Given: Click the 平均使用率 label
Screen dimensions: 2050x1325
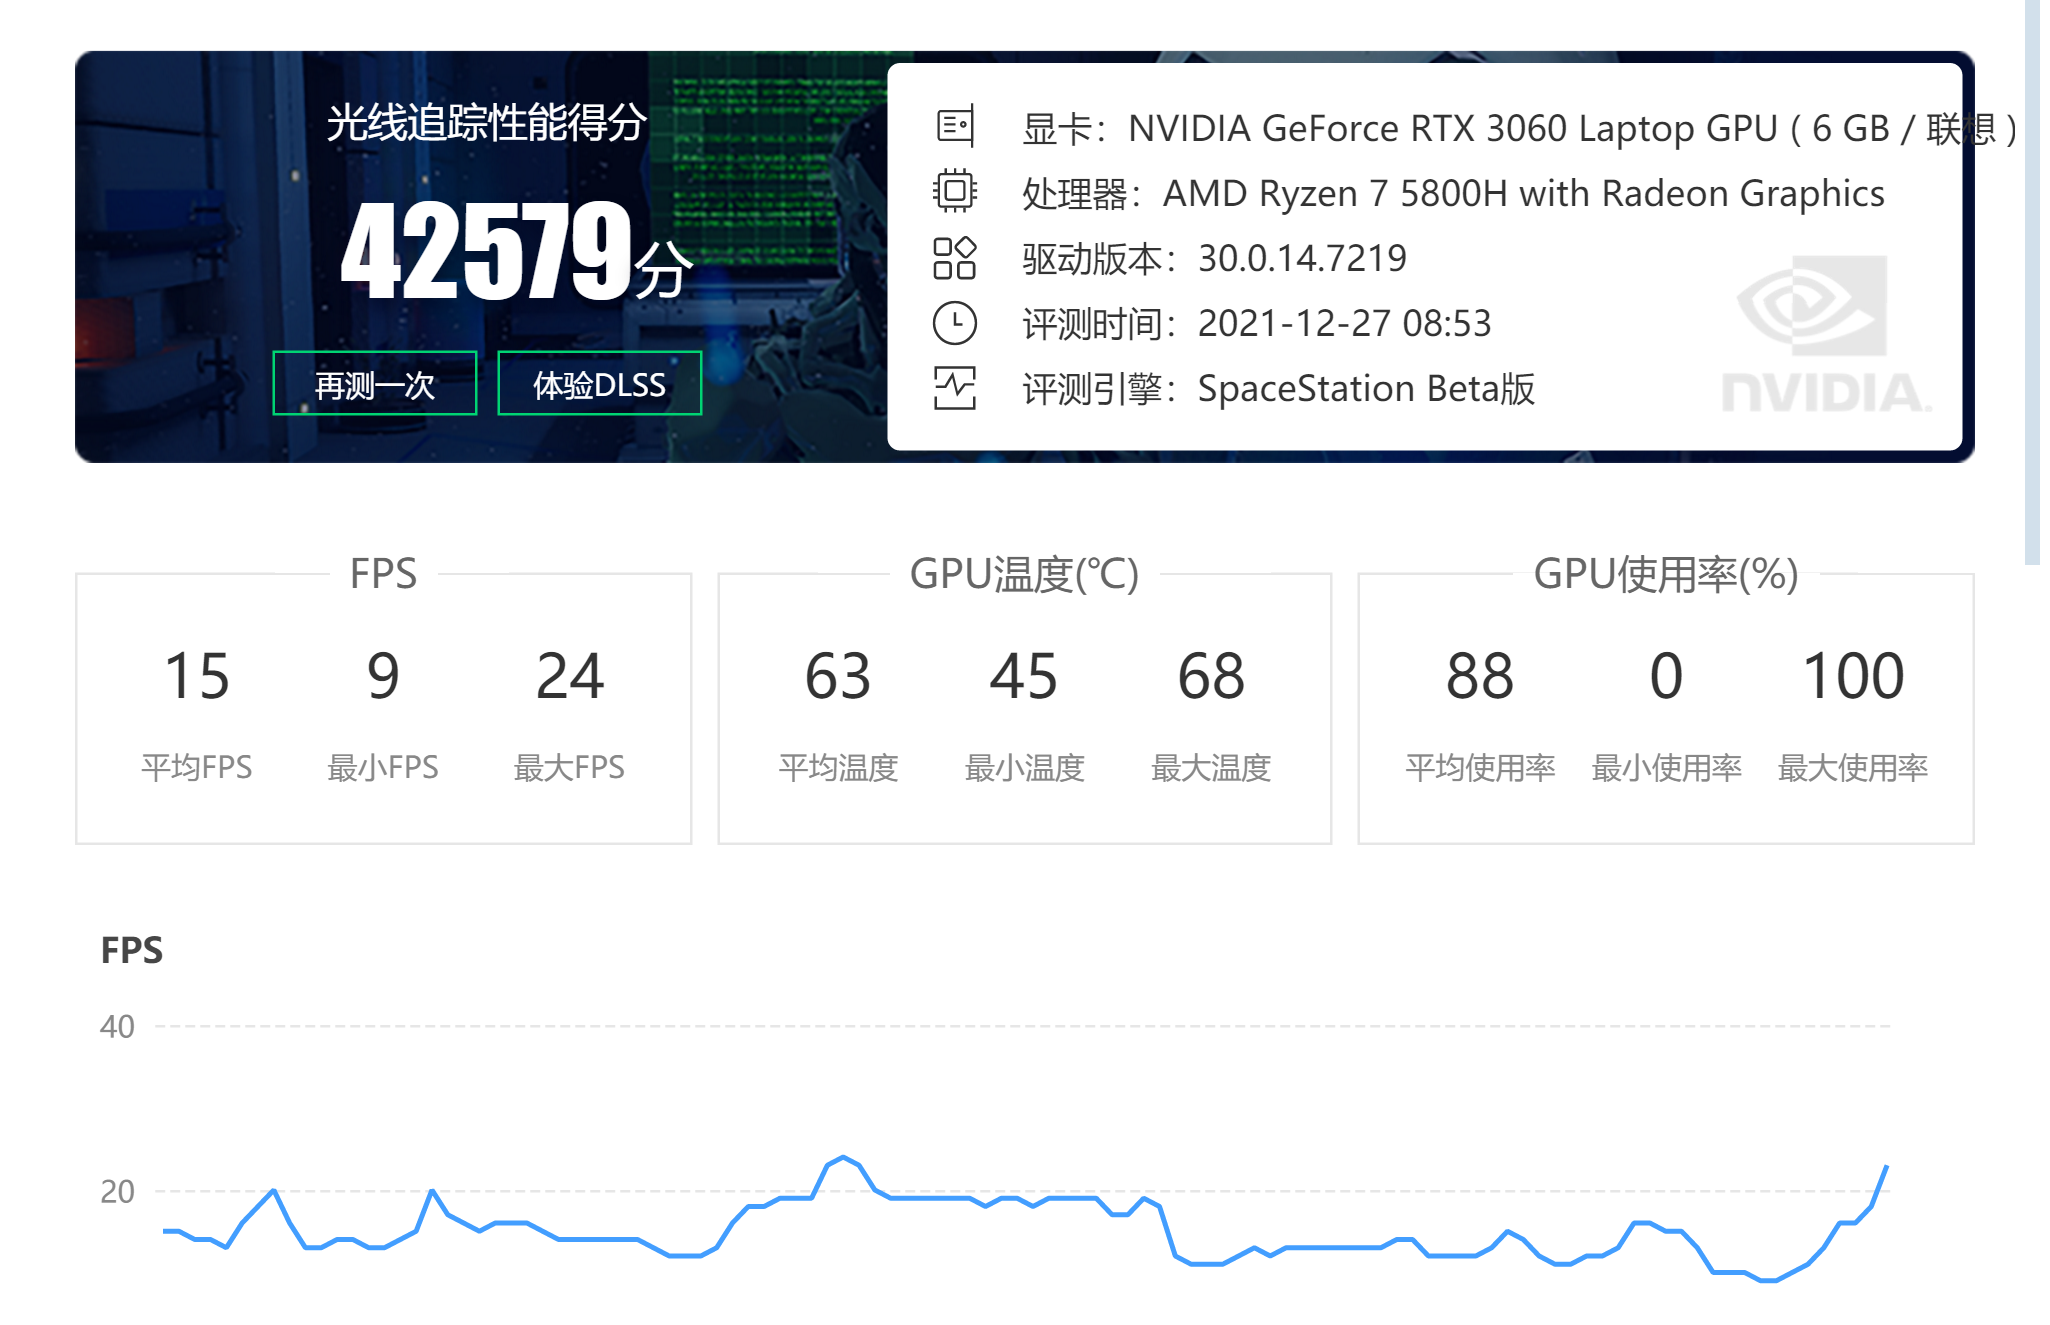Looking at the screenshot, I should pos(1480,767).
